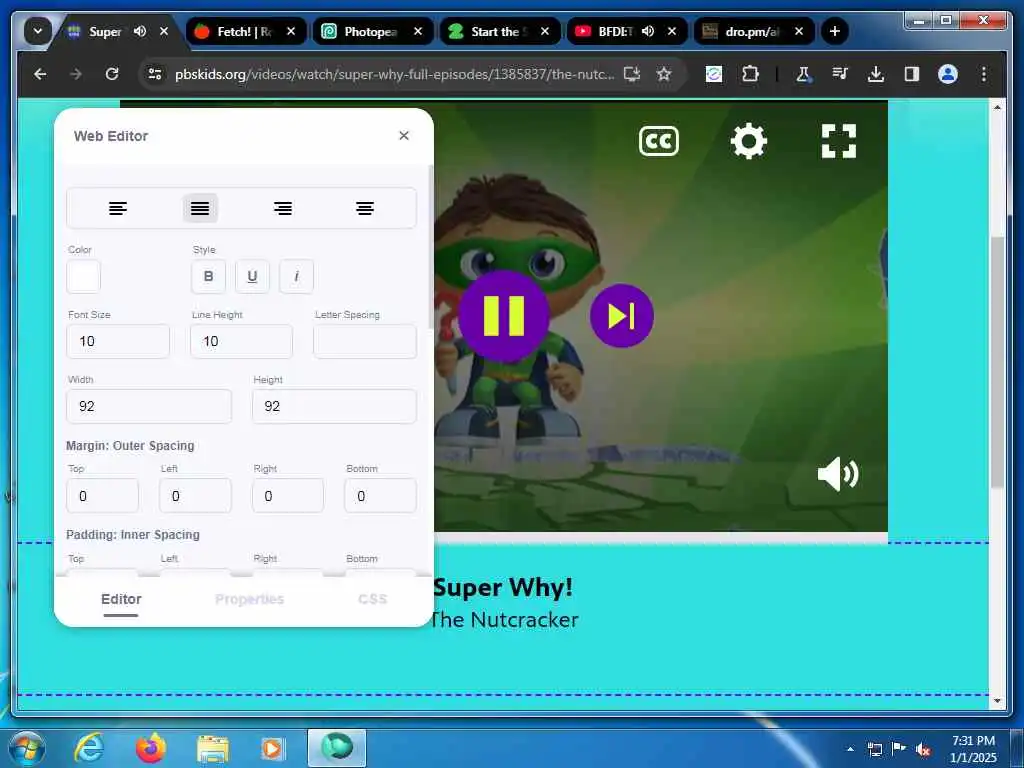Click the Margin Right field
This screenshot has height=768, width=1024.
click(x=288, y=496)
